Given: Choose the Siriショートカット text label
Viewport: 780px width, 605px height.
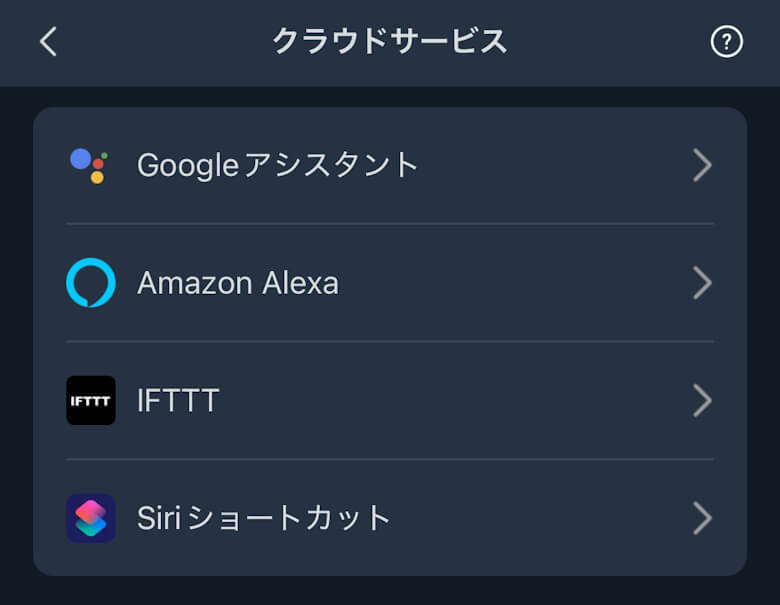Looking at the screenshot, I should (x=264, y=518).
